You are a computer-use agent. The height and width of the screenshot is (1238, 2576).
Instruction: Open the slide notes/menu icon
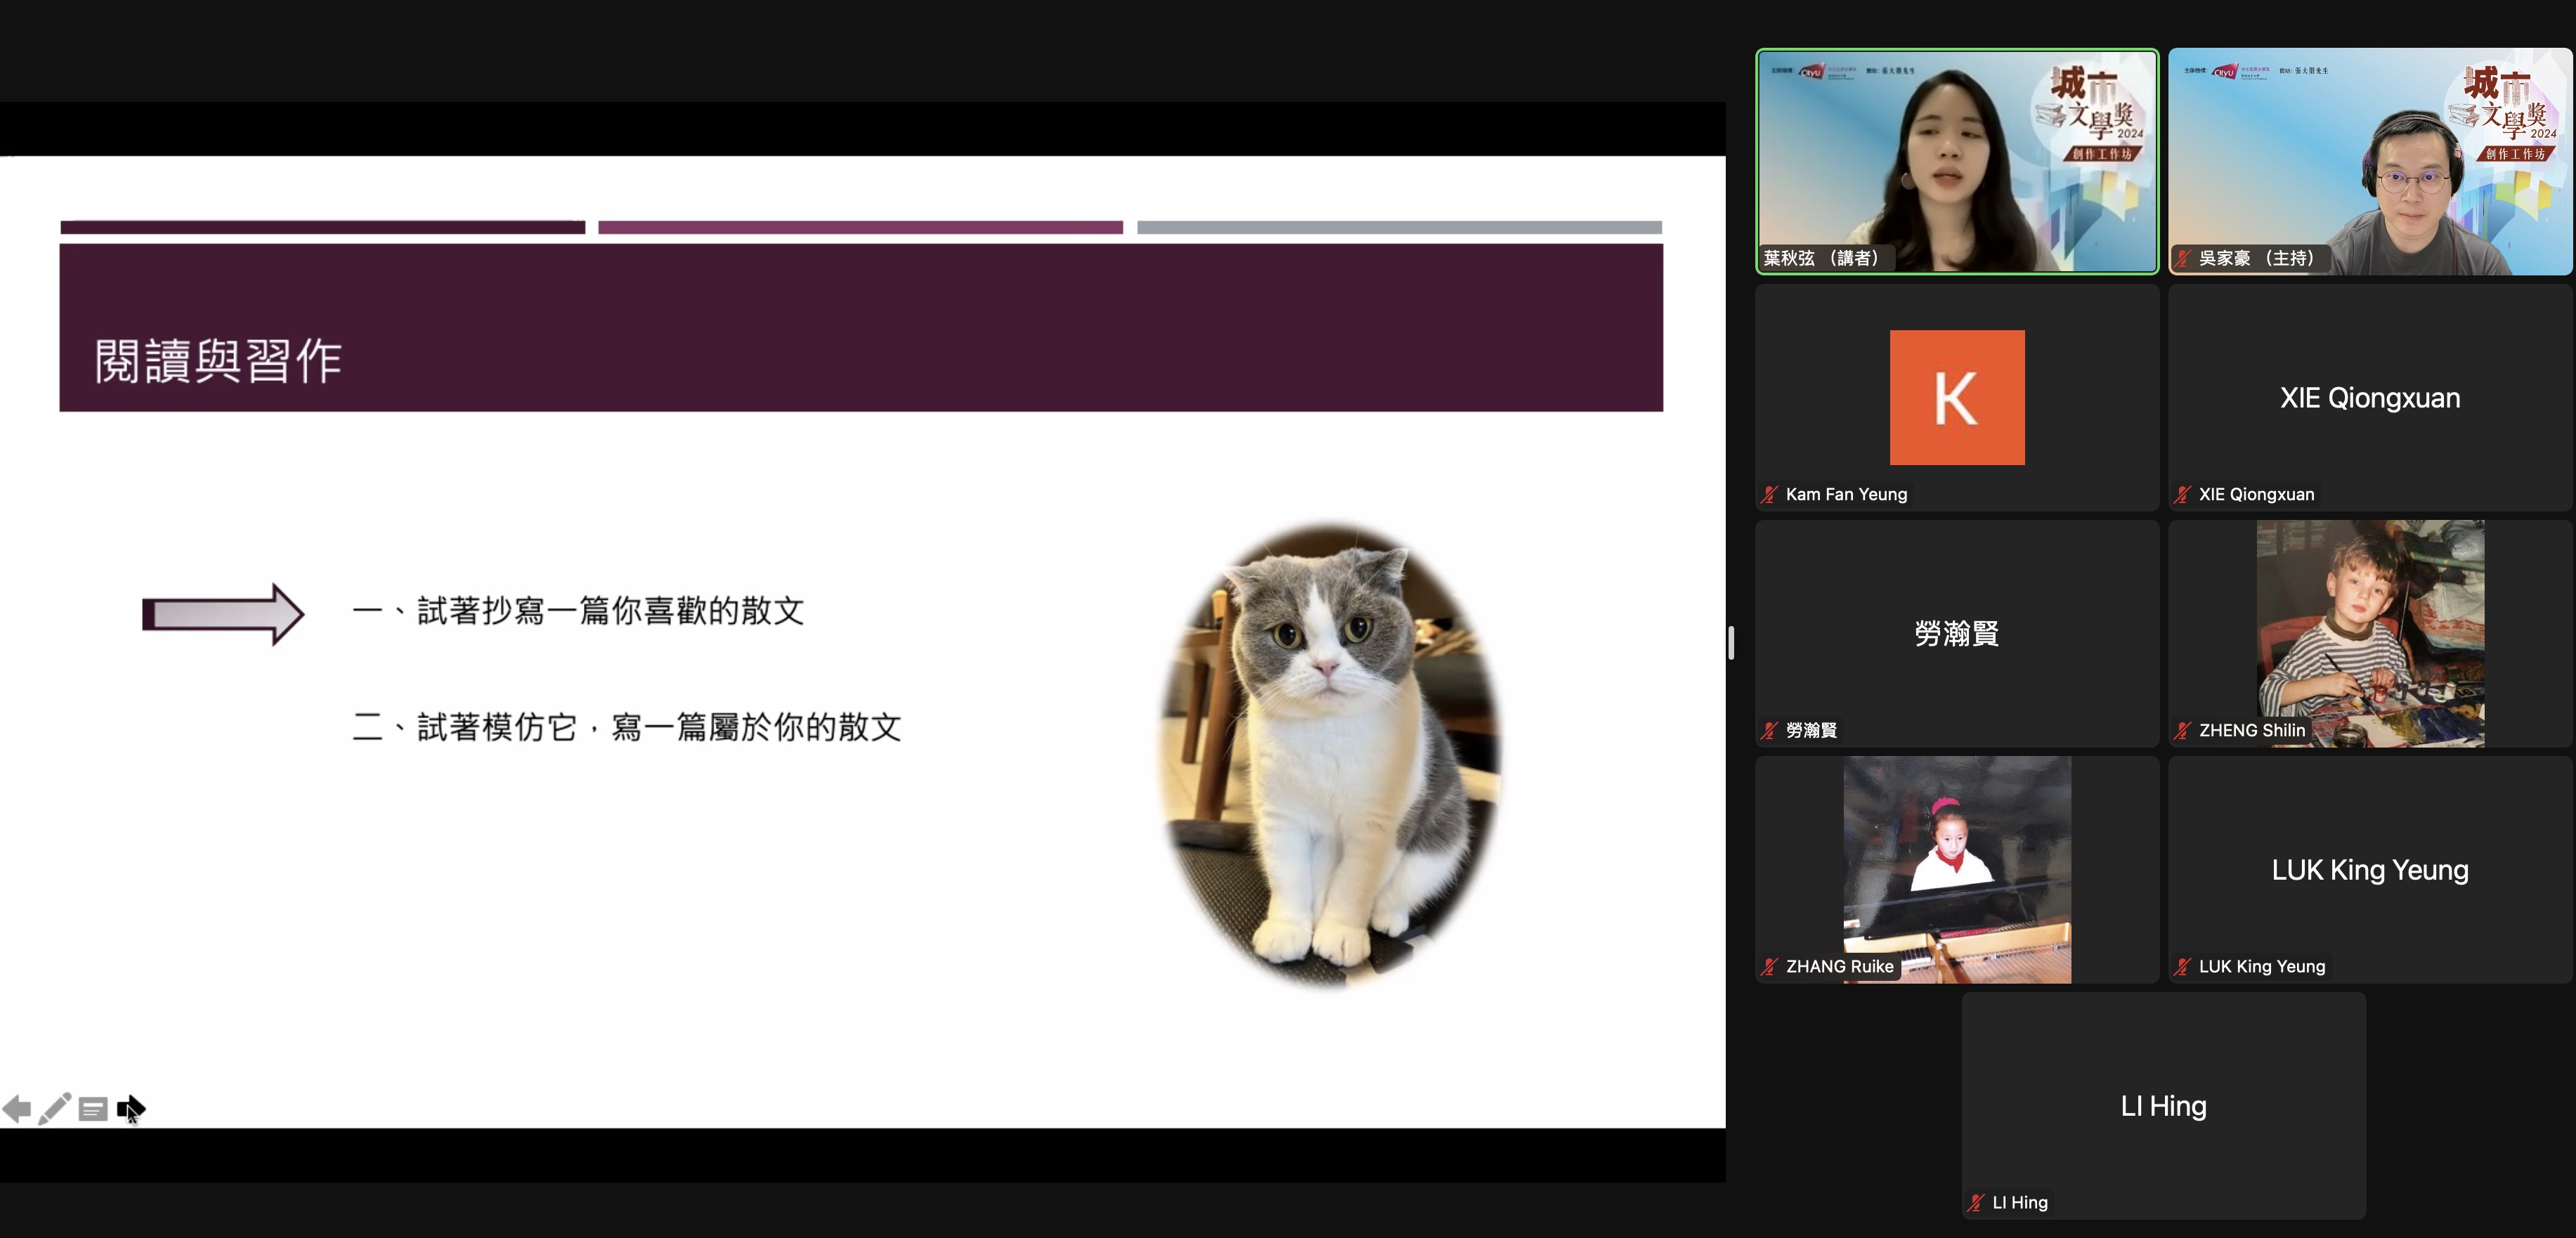click(x=93, y=1109)
